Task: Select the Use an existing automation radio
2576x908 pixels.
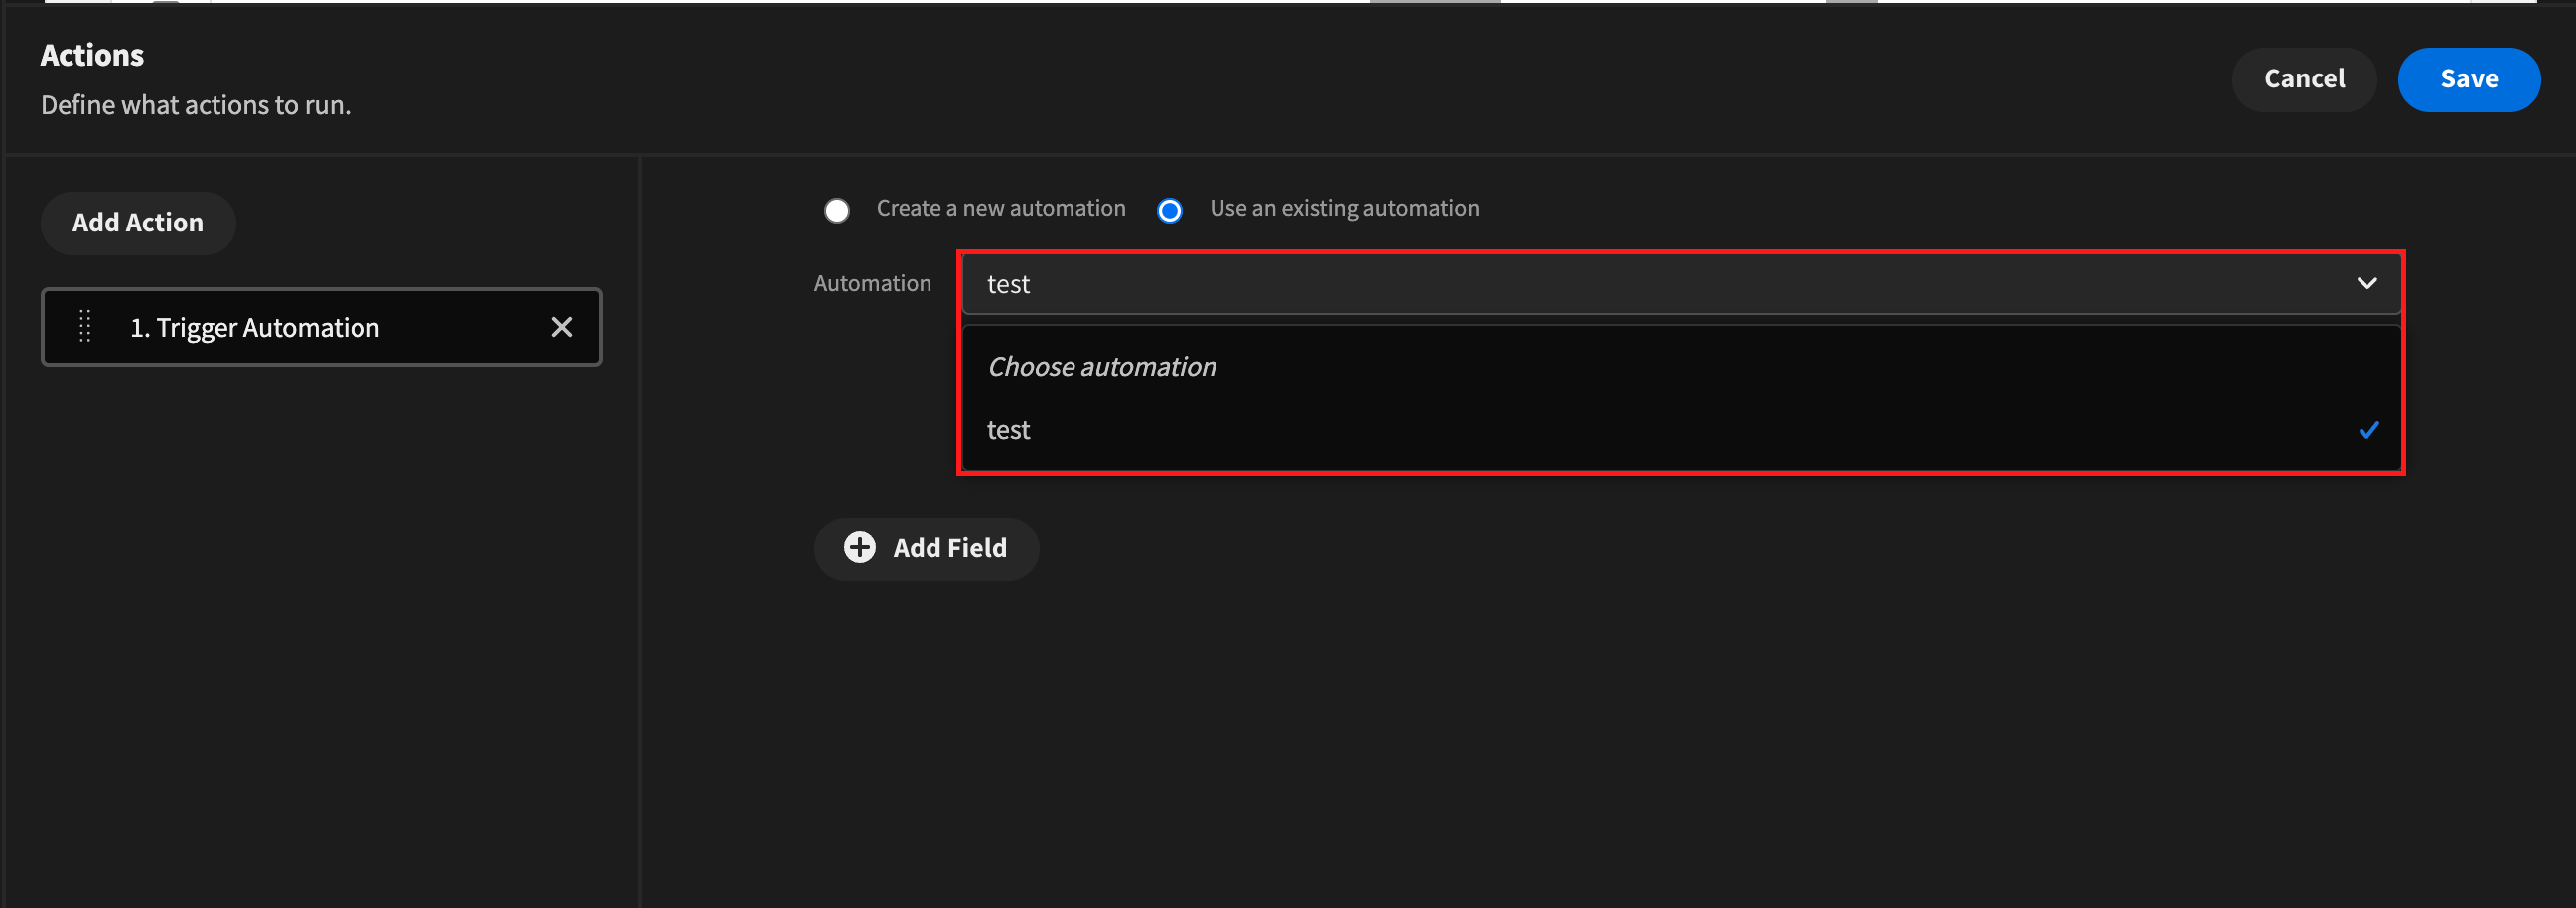Action: click(x=1170, y=210)
